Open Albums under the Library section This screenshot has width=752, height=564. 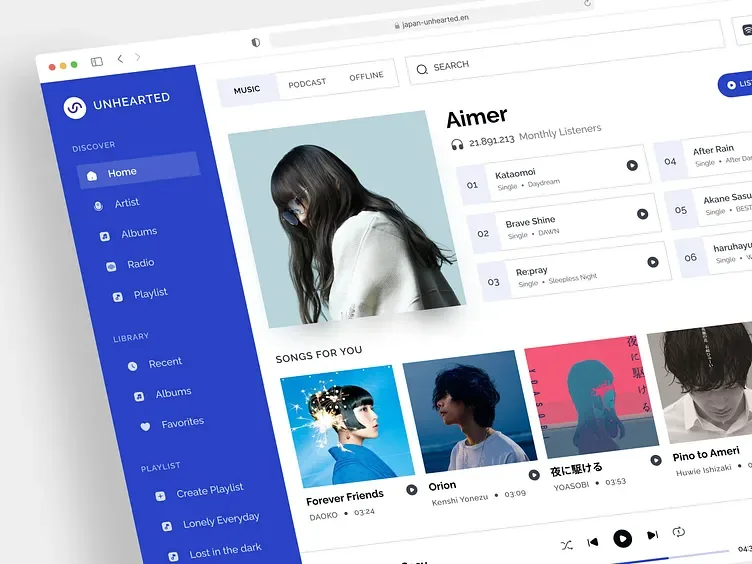(173, 393)
